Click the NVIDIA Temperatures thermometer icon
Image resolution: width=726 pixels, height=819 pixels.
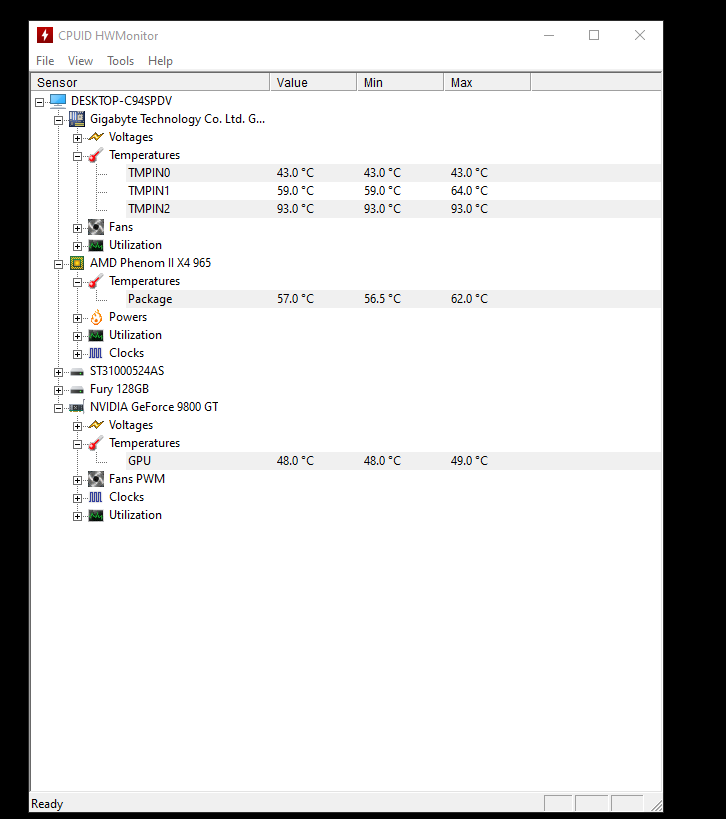(96, 443)
